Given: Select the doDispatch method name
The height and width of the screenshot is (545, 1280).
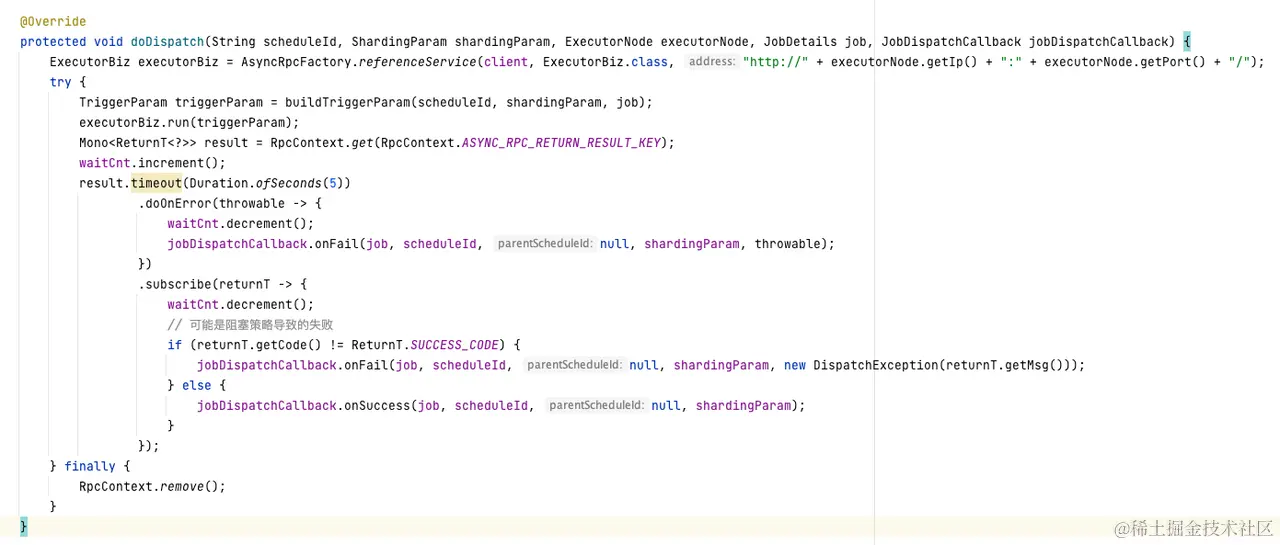Looking at the screenshot, I should click(168, 41).
